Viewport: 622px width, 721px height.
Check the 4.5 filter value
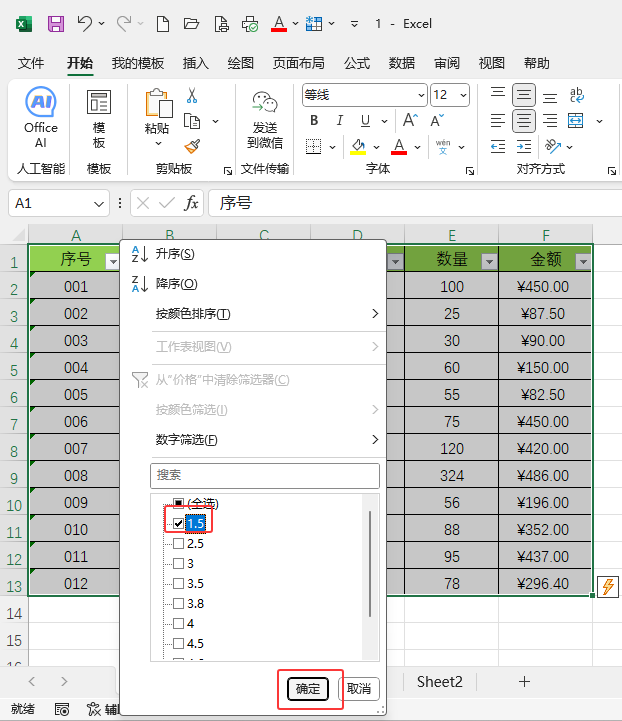point(178,643)
